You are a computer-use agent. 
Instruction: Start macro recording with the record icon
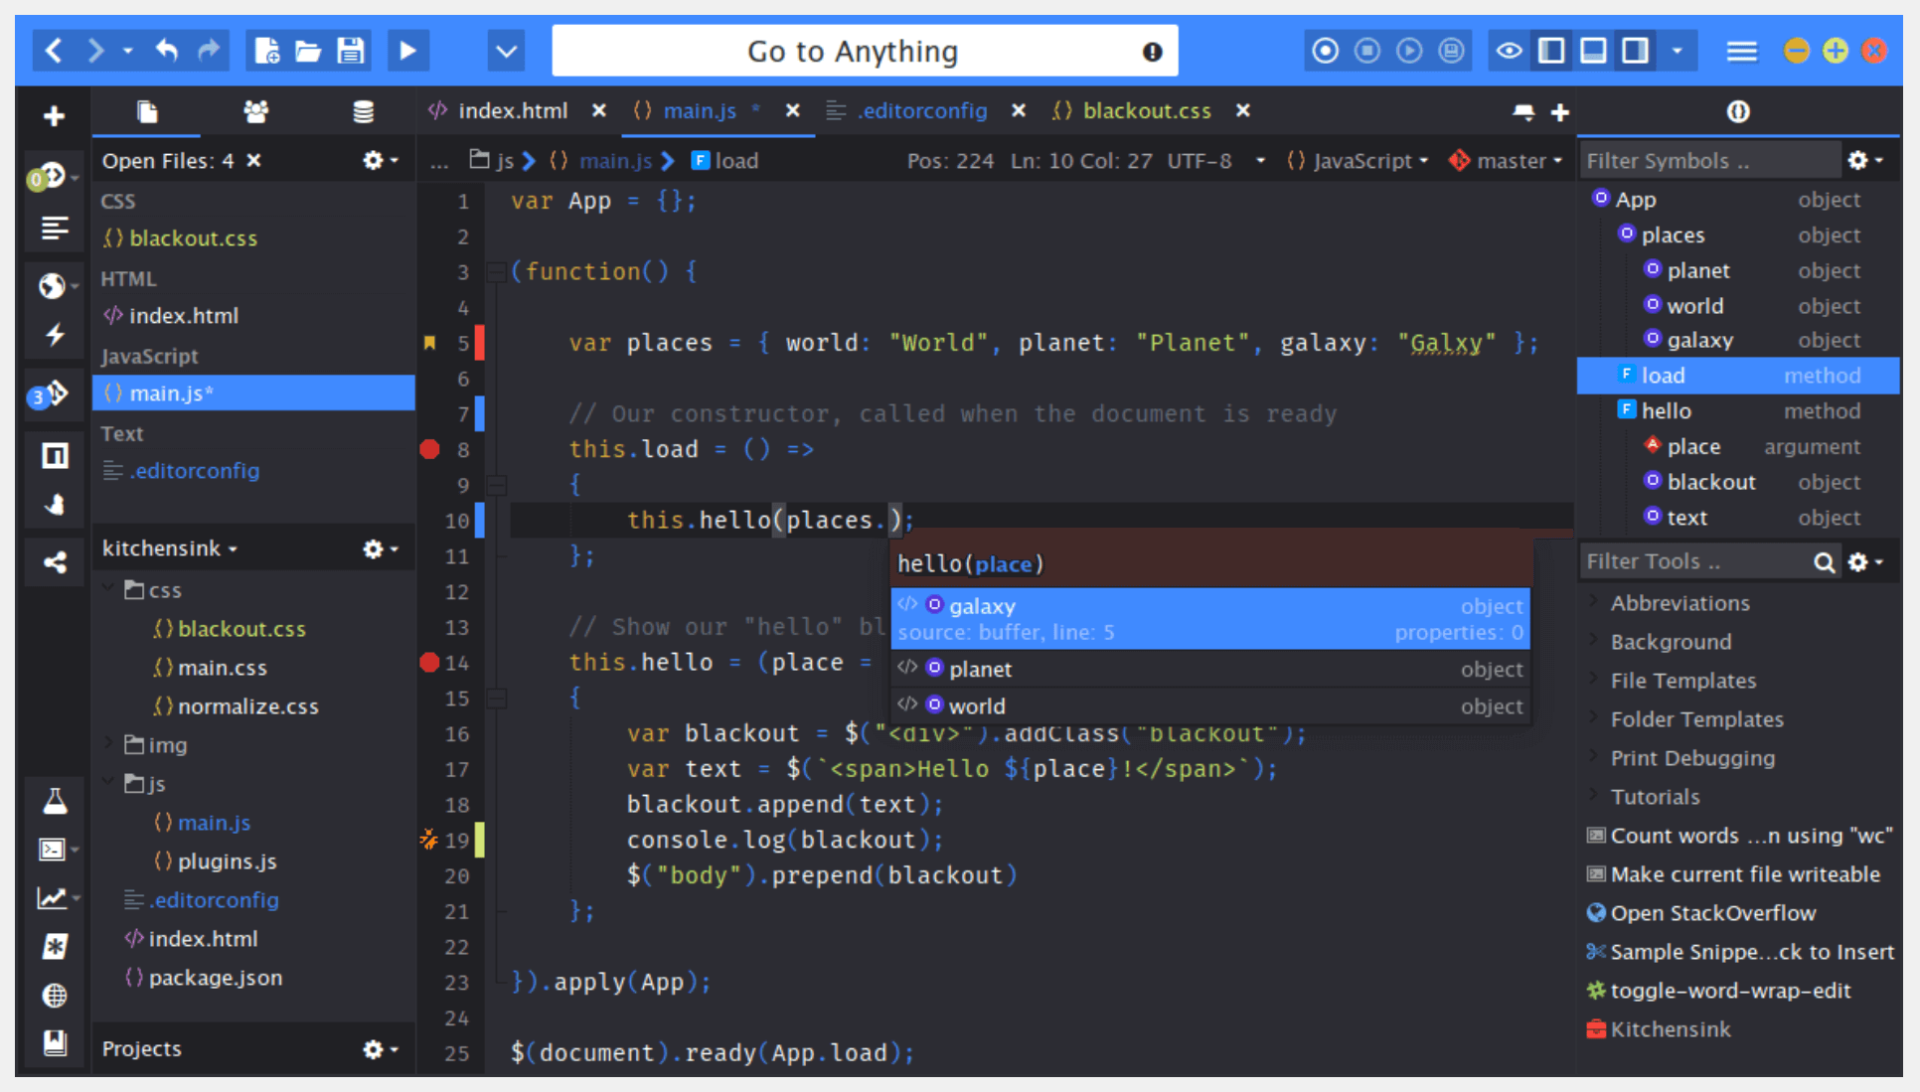click(1325, 51)
